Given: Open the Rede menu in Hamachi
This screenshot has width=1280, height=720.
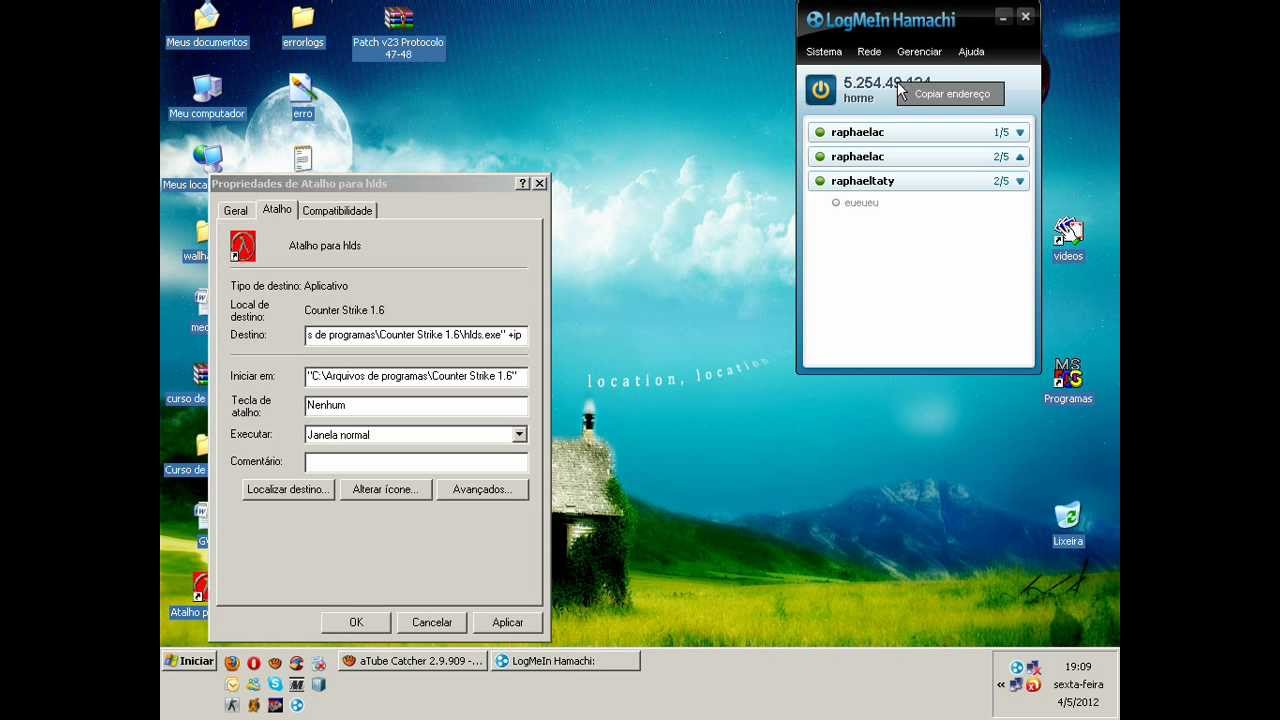Looking at the screenshot, I should click(869, 52).
